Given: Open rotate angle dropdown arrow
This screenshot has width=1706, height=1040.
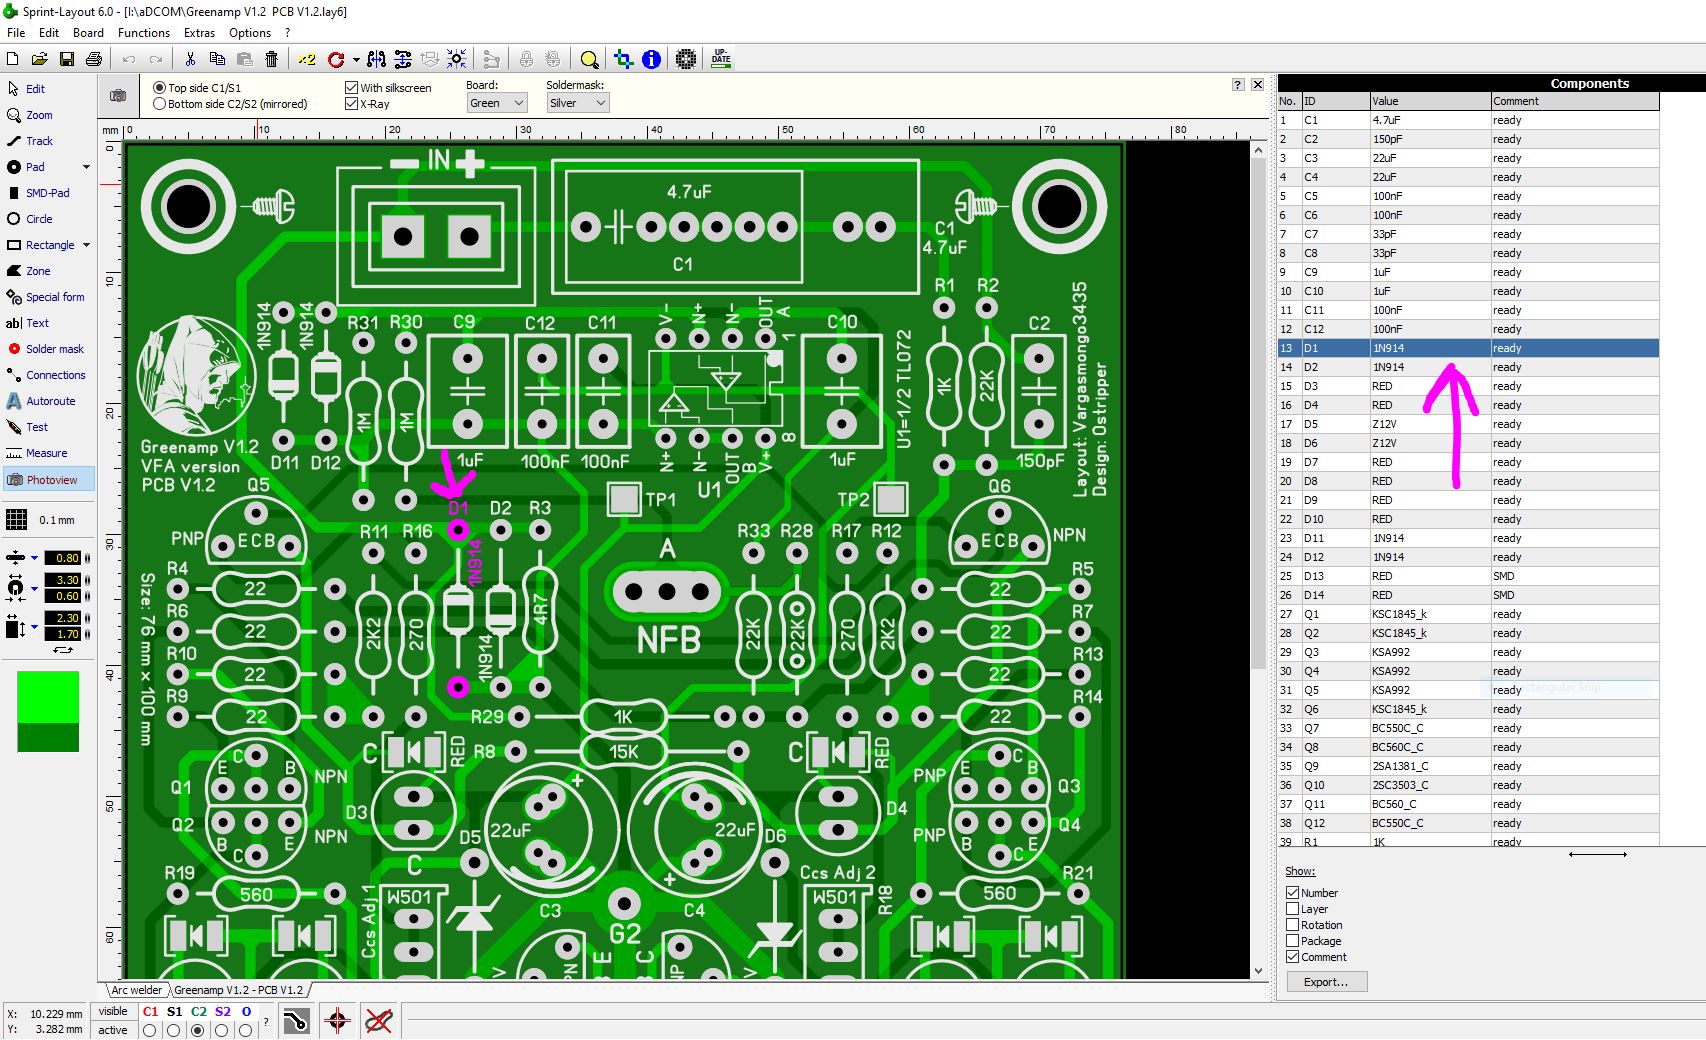Looking at the screenshot, I should tap(355, 60).
